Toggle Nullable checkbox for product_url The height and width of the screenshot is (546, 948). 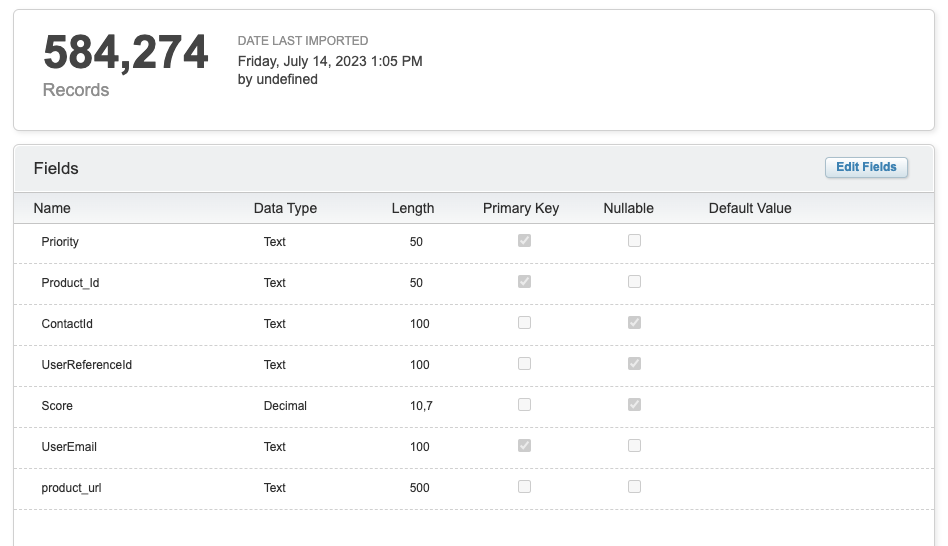(634, 487)
